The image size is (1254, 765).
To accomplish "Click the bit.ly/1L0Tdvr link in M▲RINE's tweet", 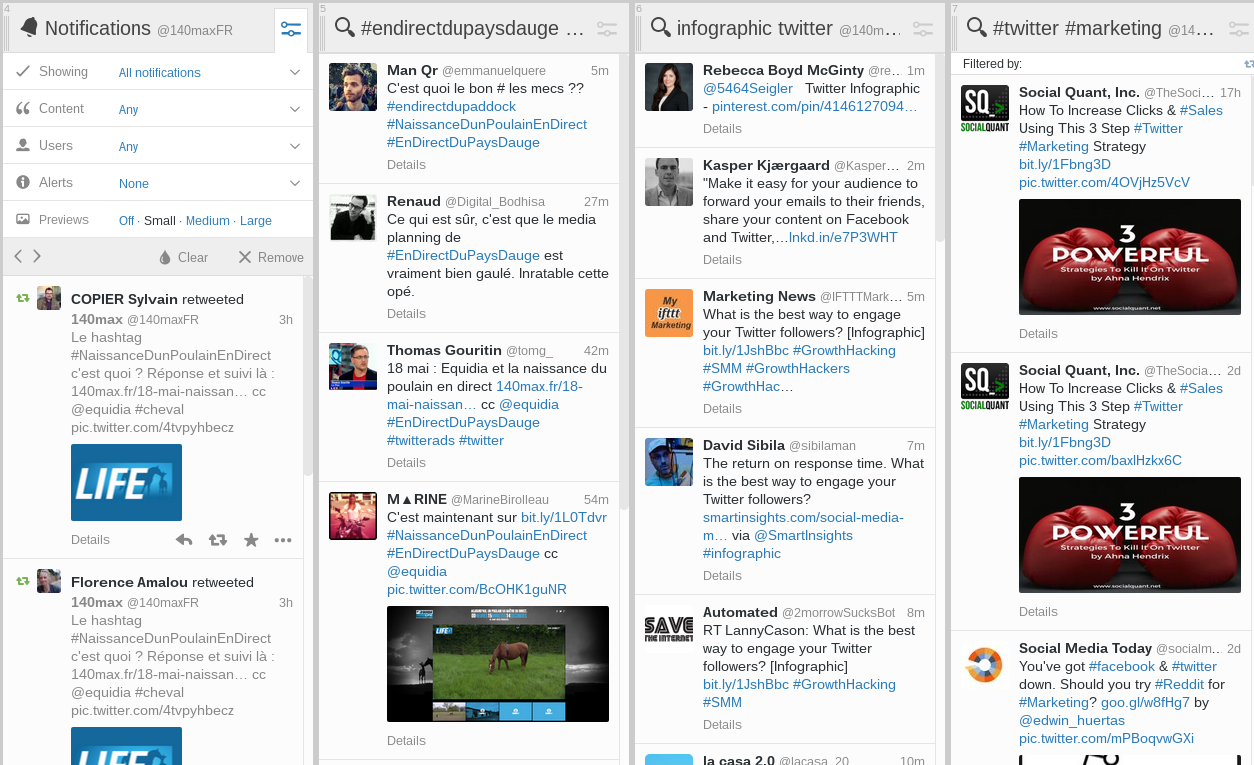I will pyautogui.click(x=564, y=517).
